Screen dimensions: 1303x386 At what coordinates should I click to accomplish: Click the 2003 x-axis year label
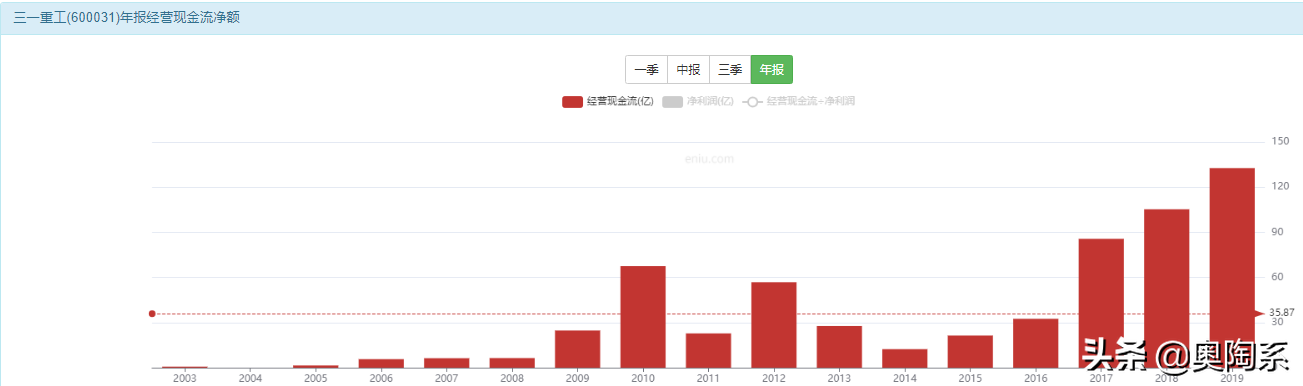point(185,379)
